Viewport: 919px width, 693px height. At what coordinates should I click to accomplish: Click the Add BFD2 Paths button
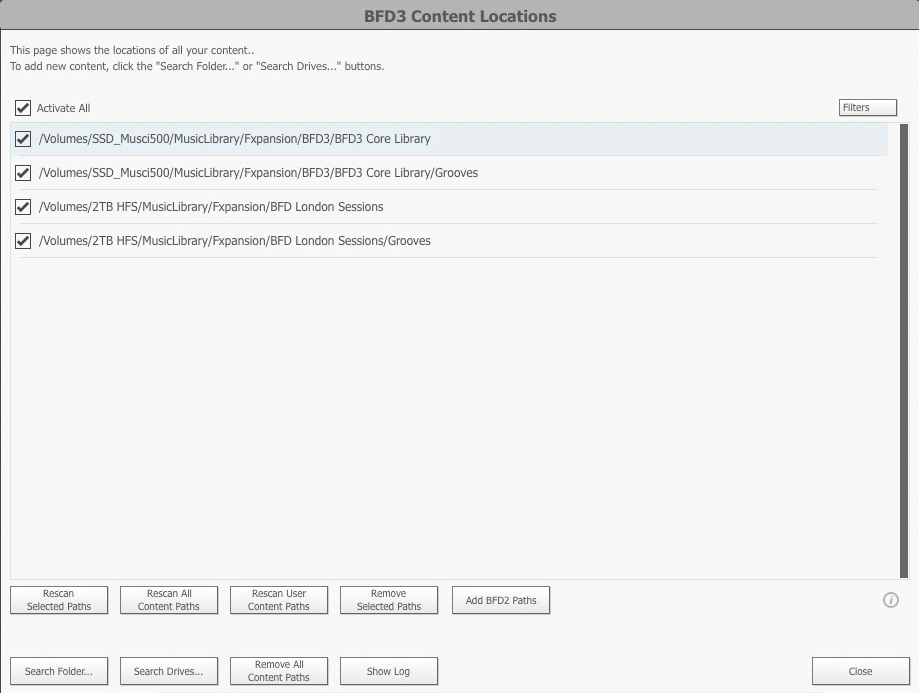(x=501, y=600)
